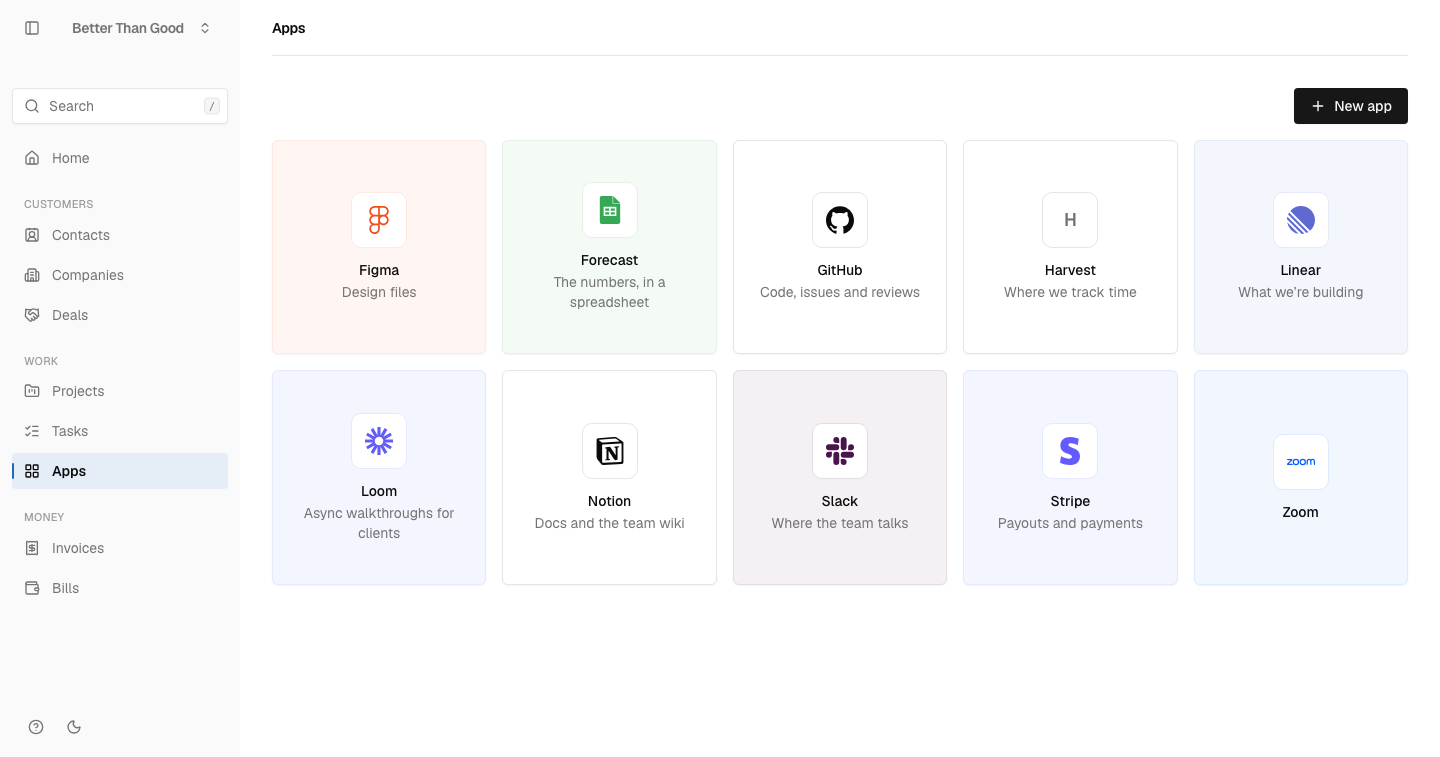This screenshot has width=1440, height=757.
Task: Click the Invoices dollar icon
Action: [x=32, y=548]
